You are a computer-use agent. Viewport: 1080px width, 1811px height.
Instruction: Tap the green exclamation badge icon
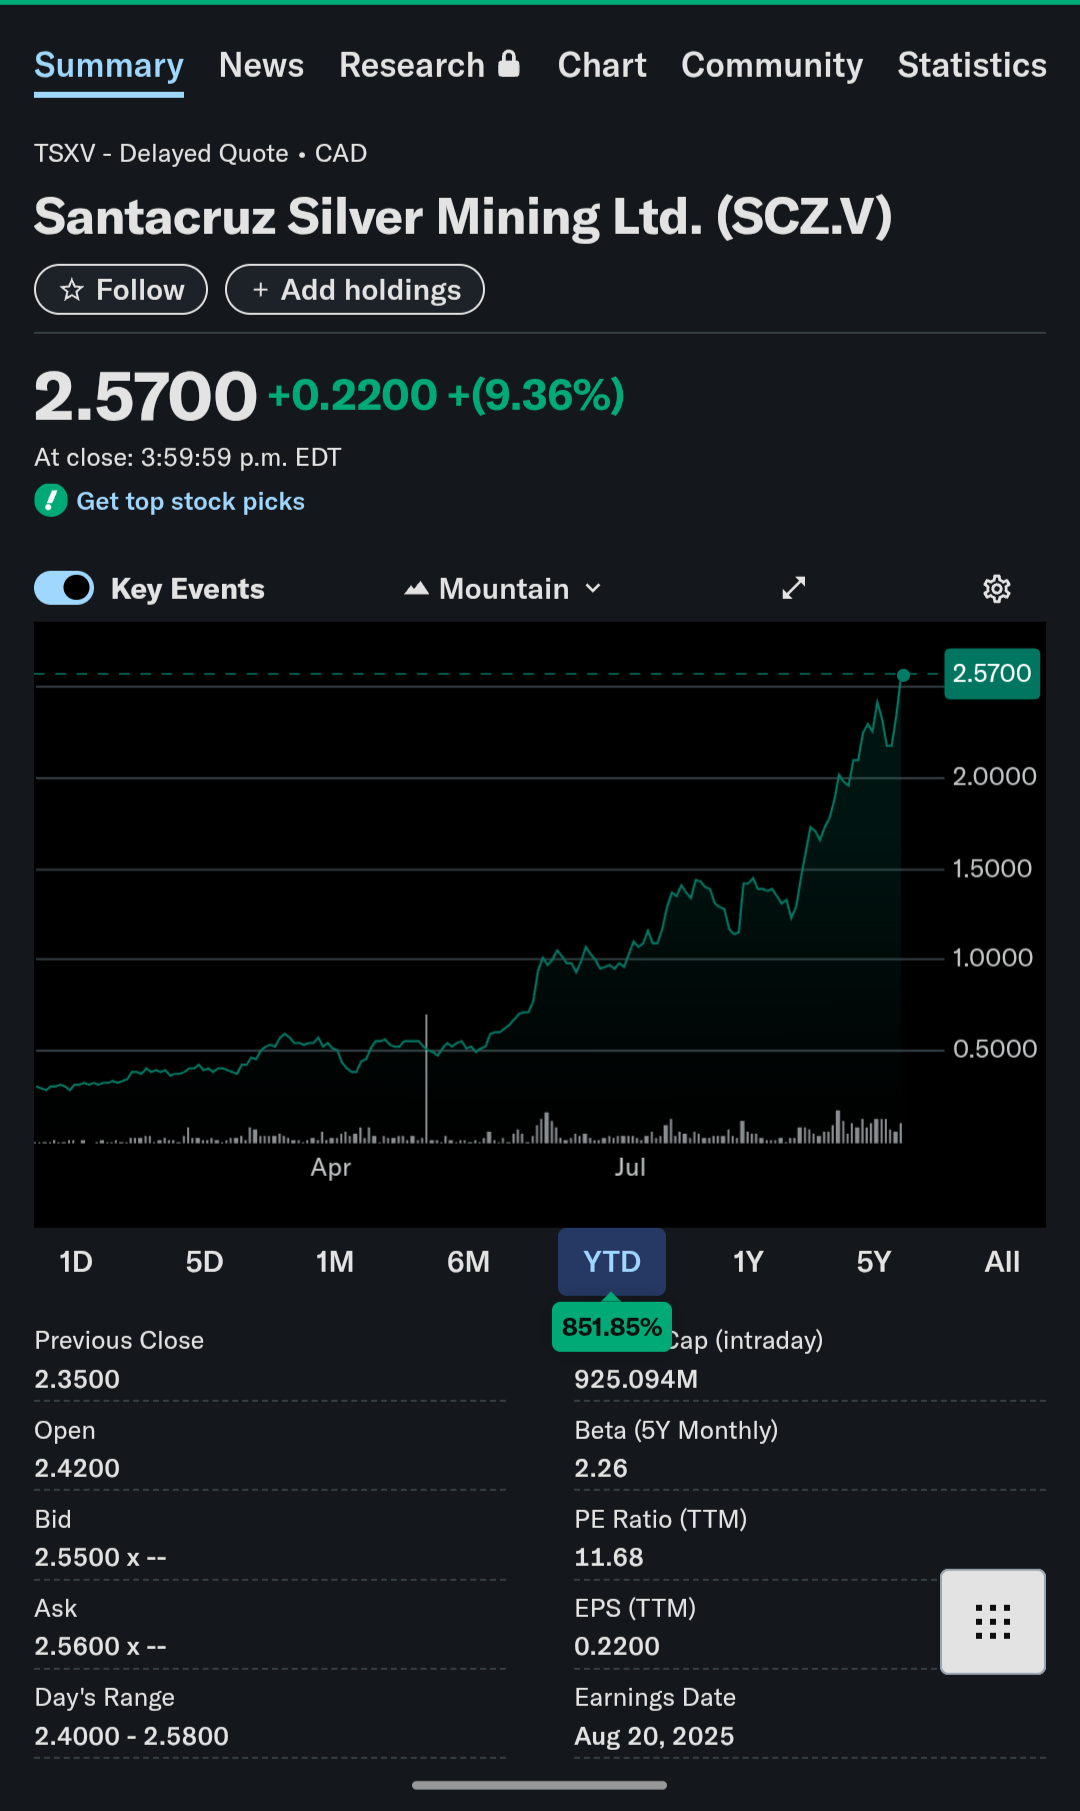coord(51,501)
